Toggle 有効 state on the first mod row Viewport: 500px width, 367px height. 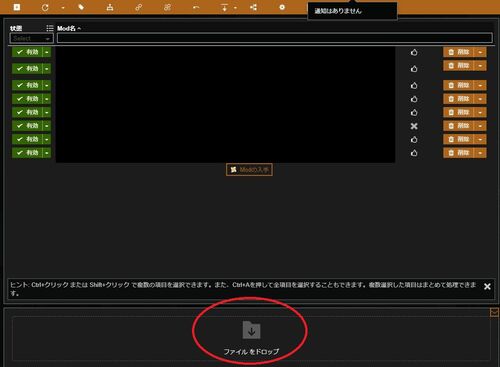click(27, 52)
